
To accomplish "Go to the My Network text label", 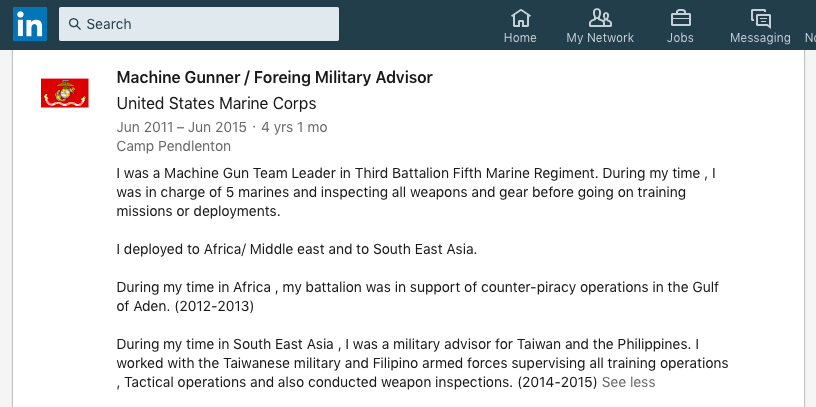I will [x=600, y=38].
